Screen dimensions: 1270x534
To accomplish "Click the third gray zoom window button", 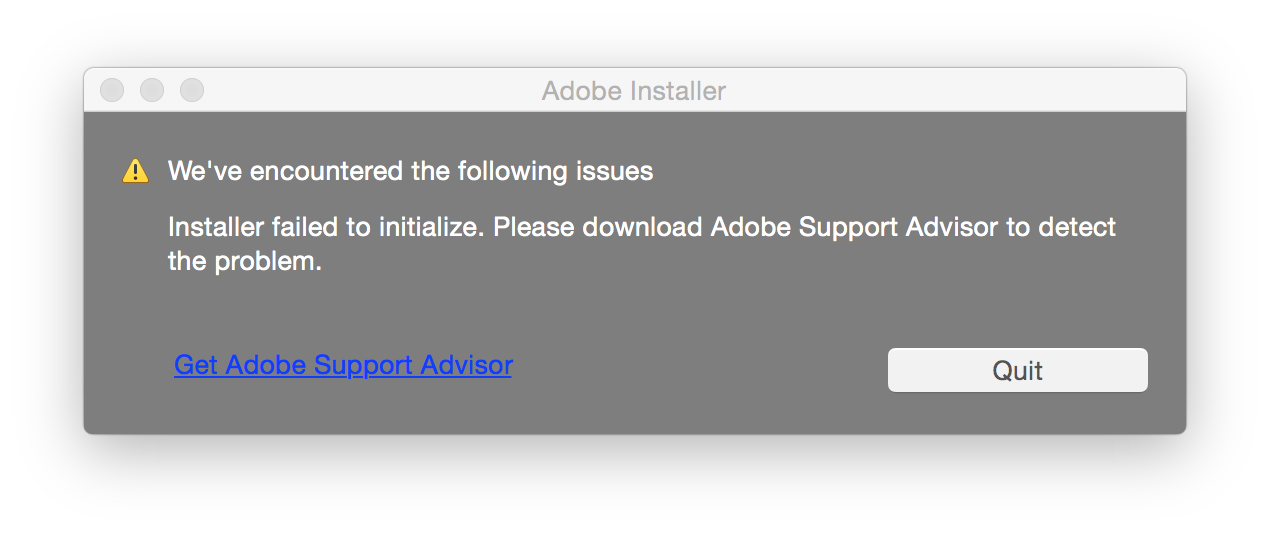I will coord(192,90).
